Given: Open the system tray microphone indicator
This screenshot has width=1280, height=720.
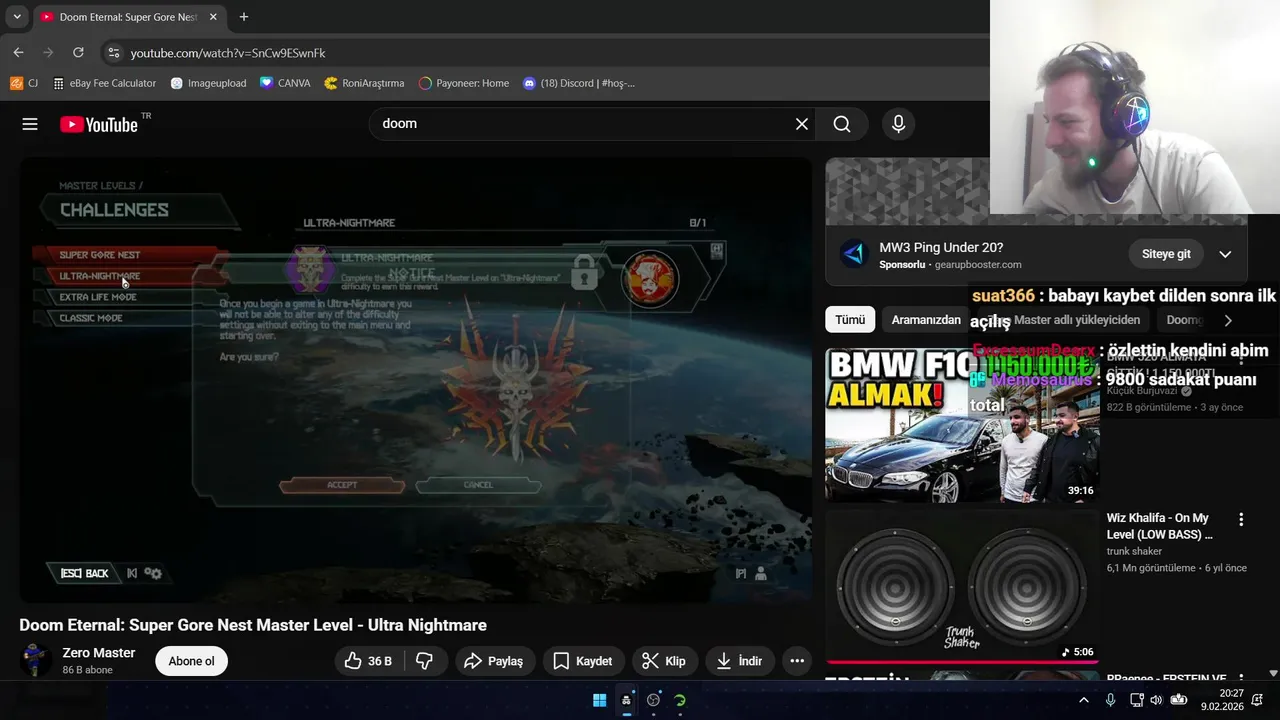Looking at the screenshot, I should [1110, 700].
